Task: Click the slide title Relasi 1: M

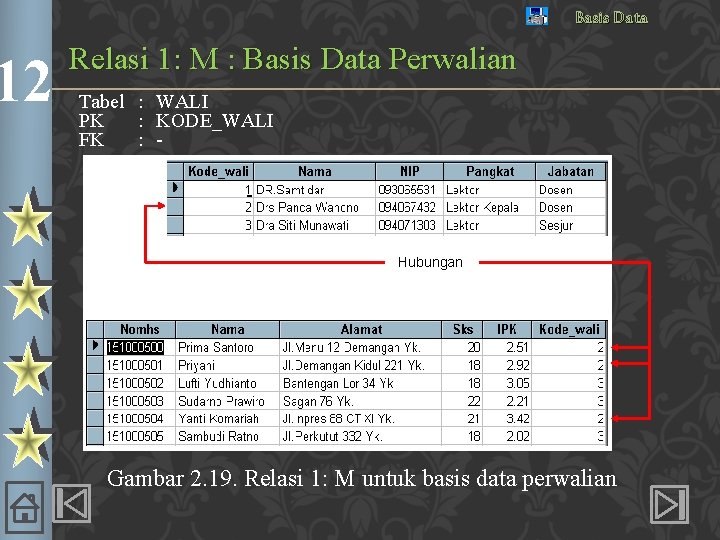Action: [x=292, y=59]
